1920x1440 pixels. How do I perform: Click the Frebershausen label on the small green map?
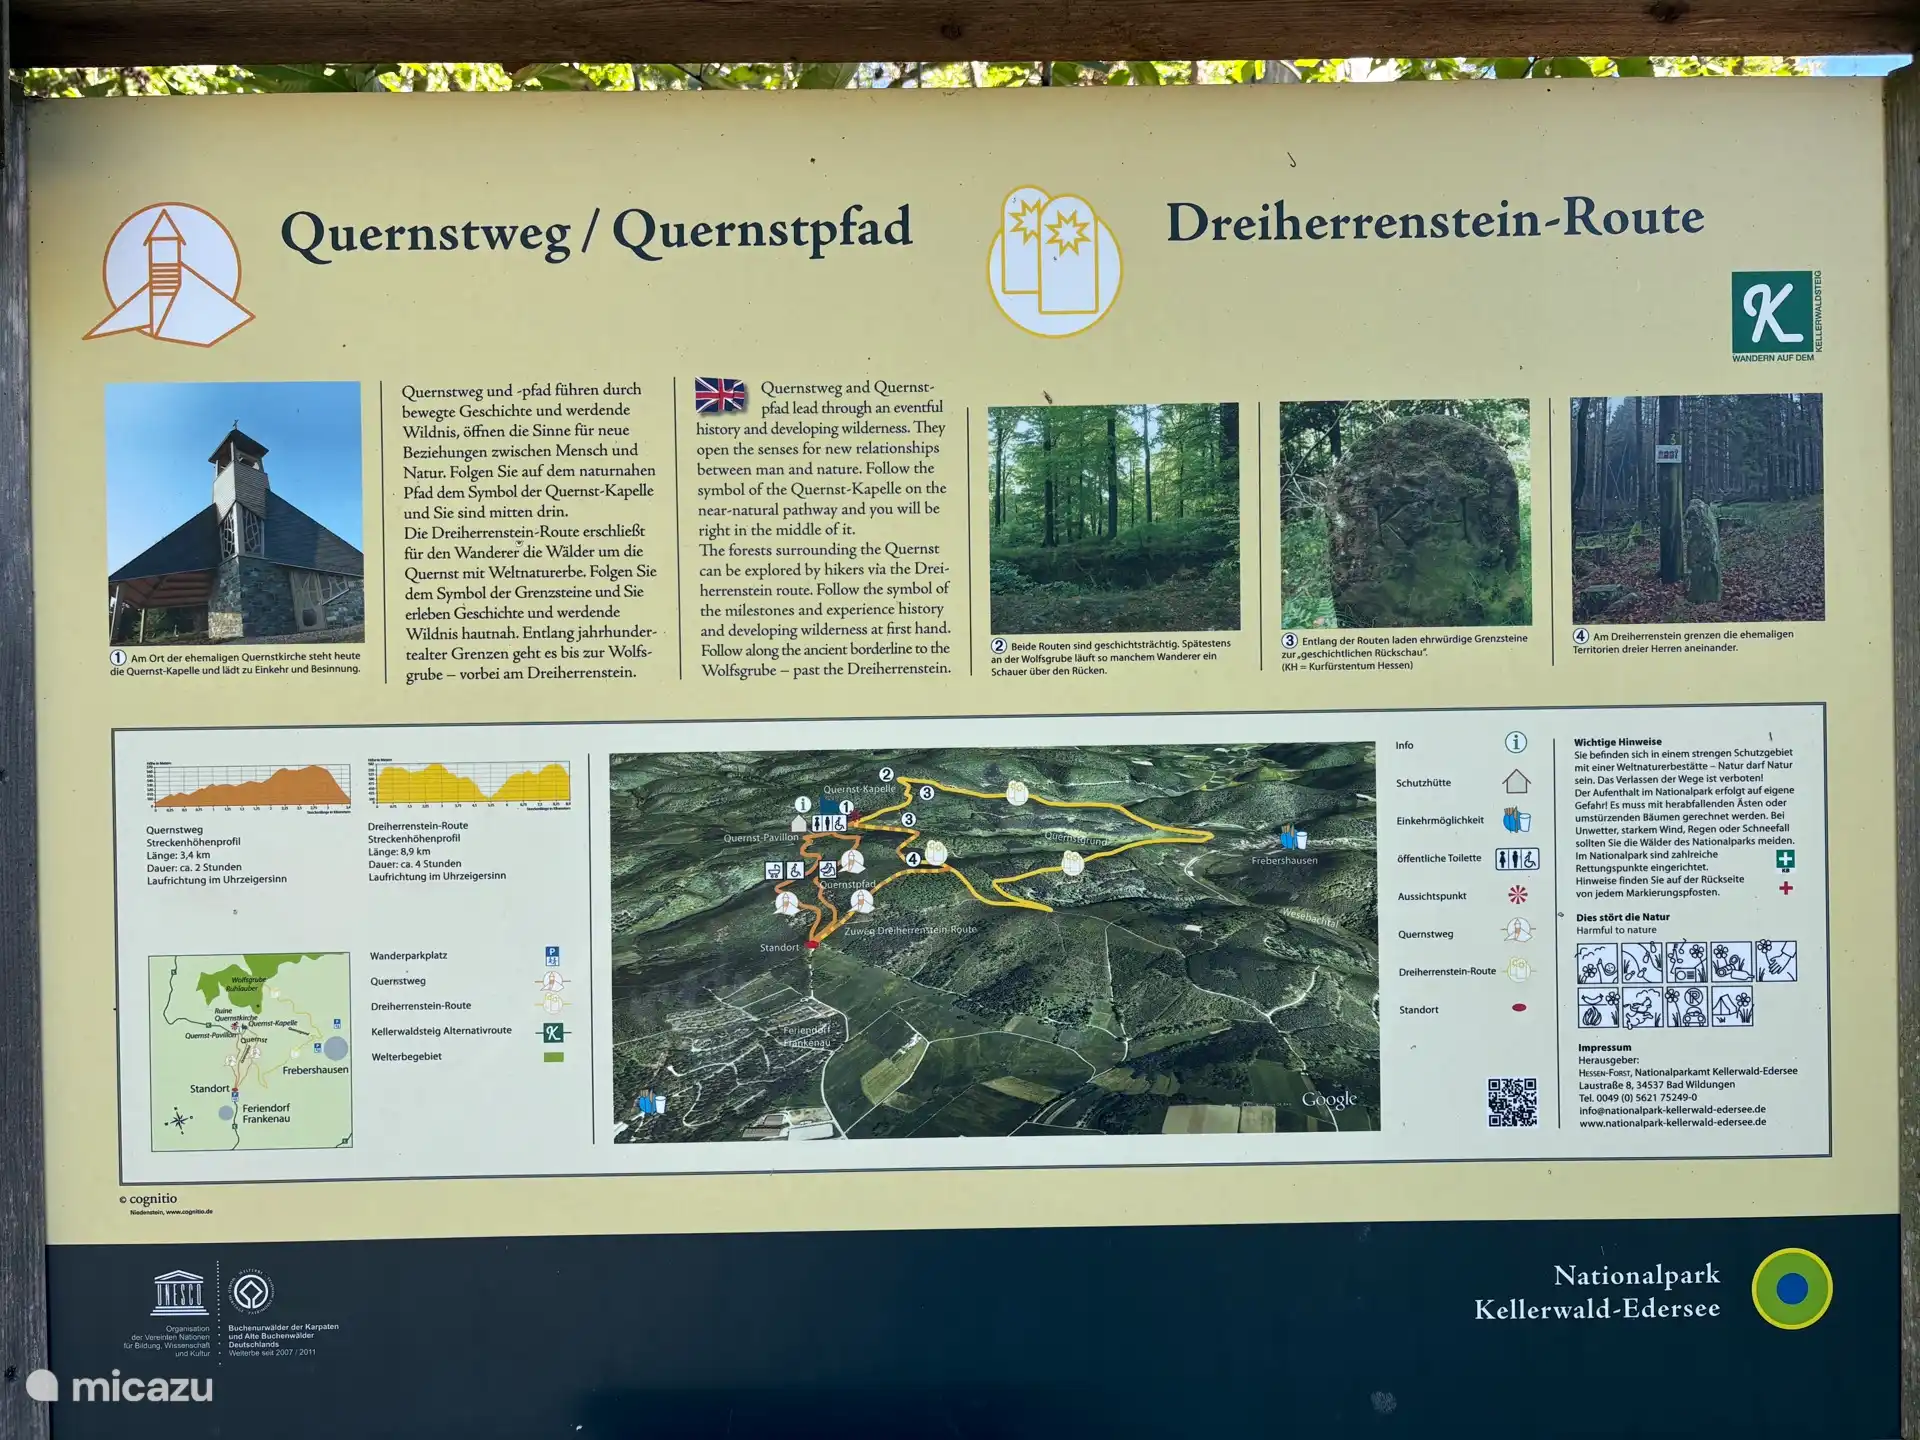click(x=315, y=1070)
